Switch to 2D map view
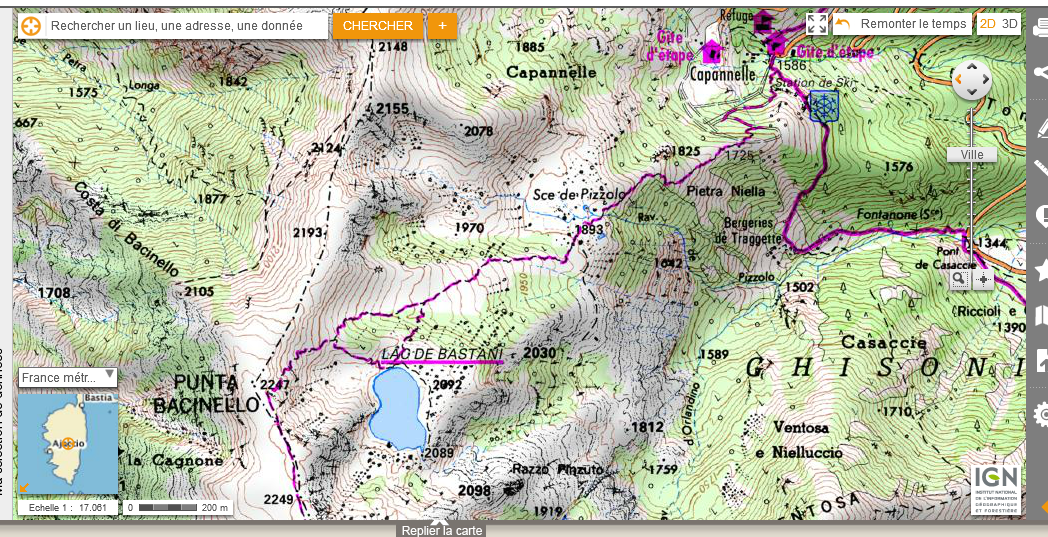This screenshot has height=537, width=1048. tap(987, 24)
